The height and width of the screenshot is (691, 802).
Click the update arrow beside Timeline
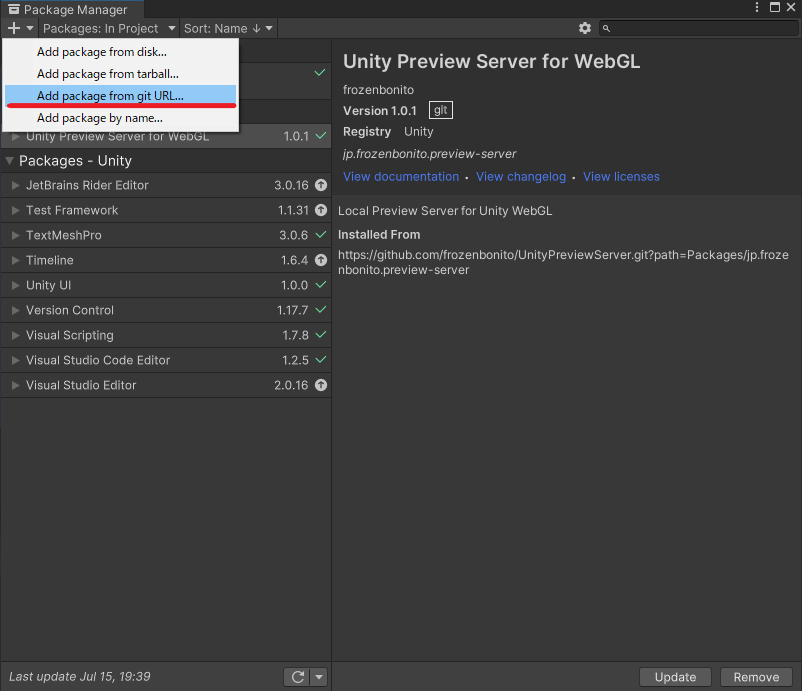[320, 260]
